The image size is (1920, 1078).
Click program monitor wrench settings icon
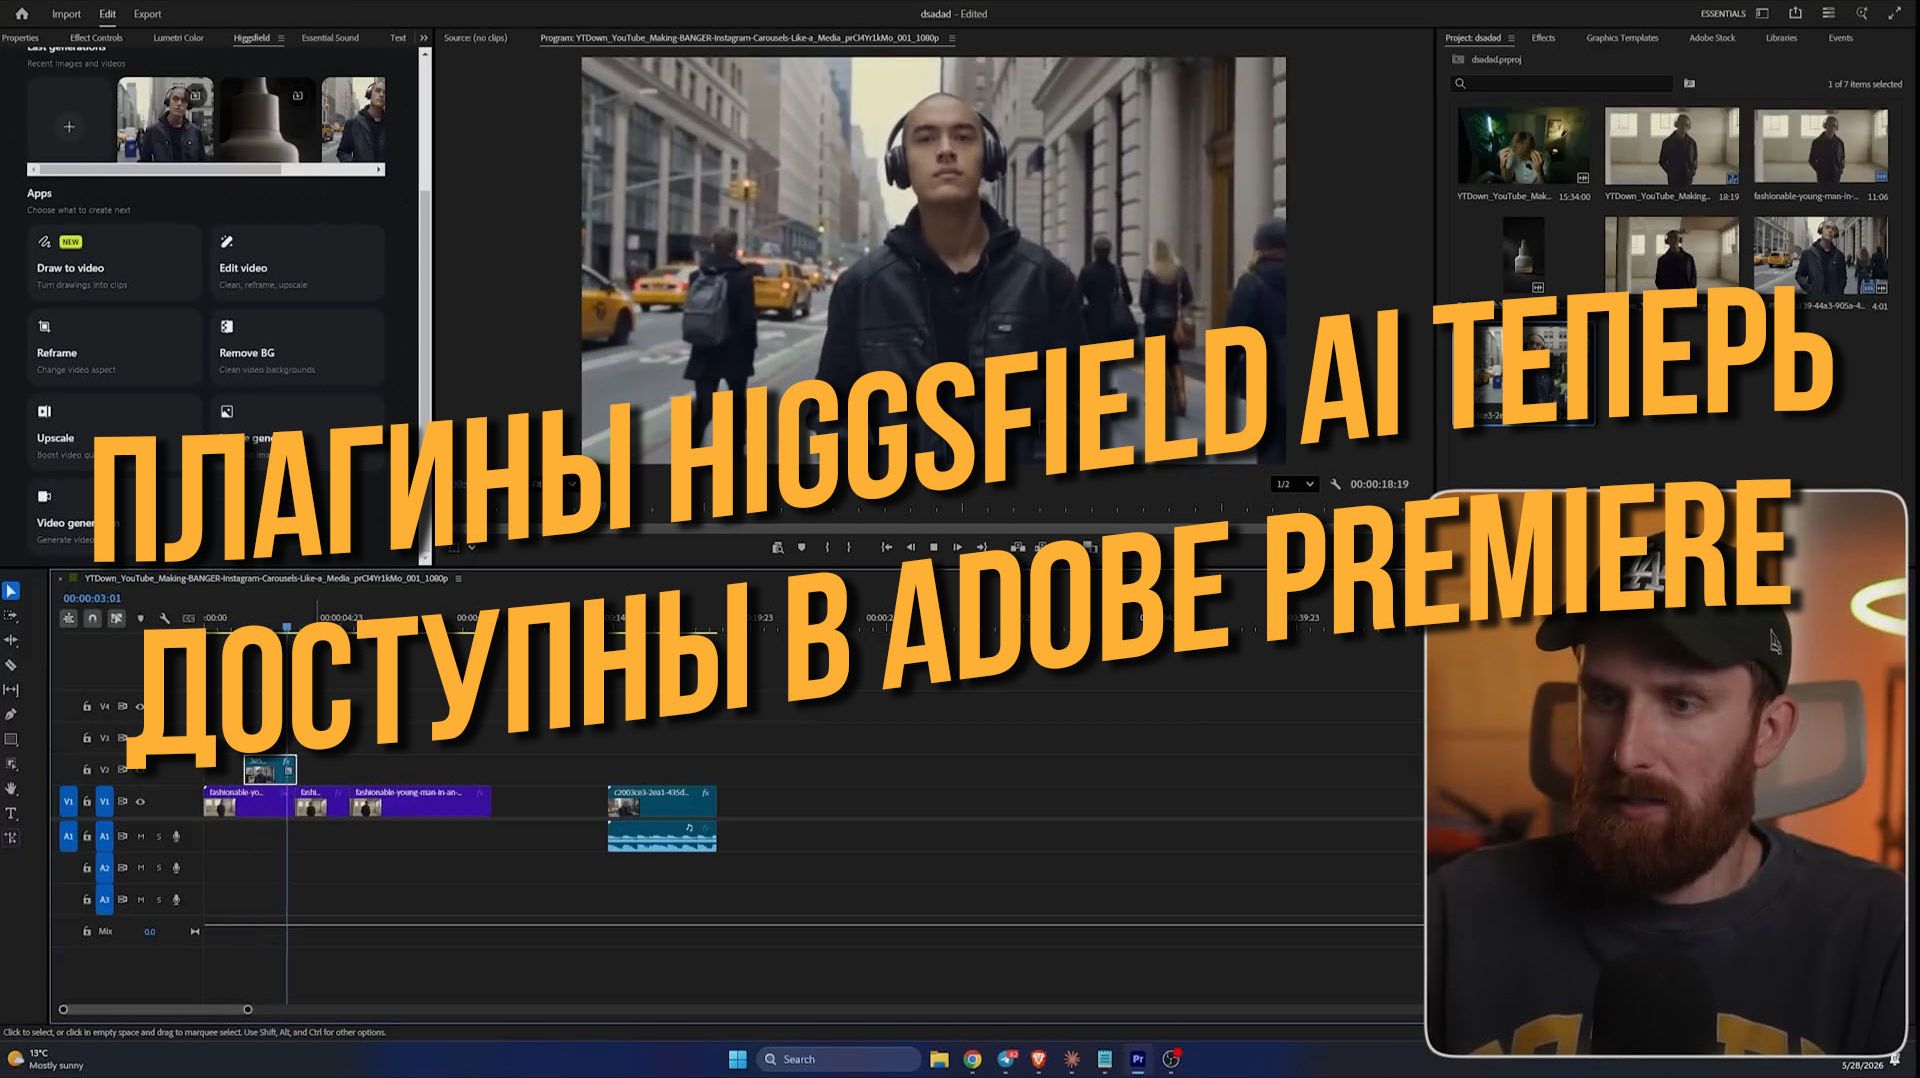(1335, 484)
